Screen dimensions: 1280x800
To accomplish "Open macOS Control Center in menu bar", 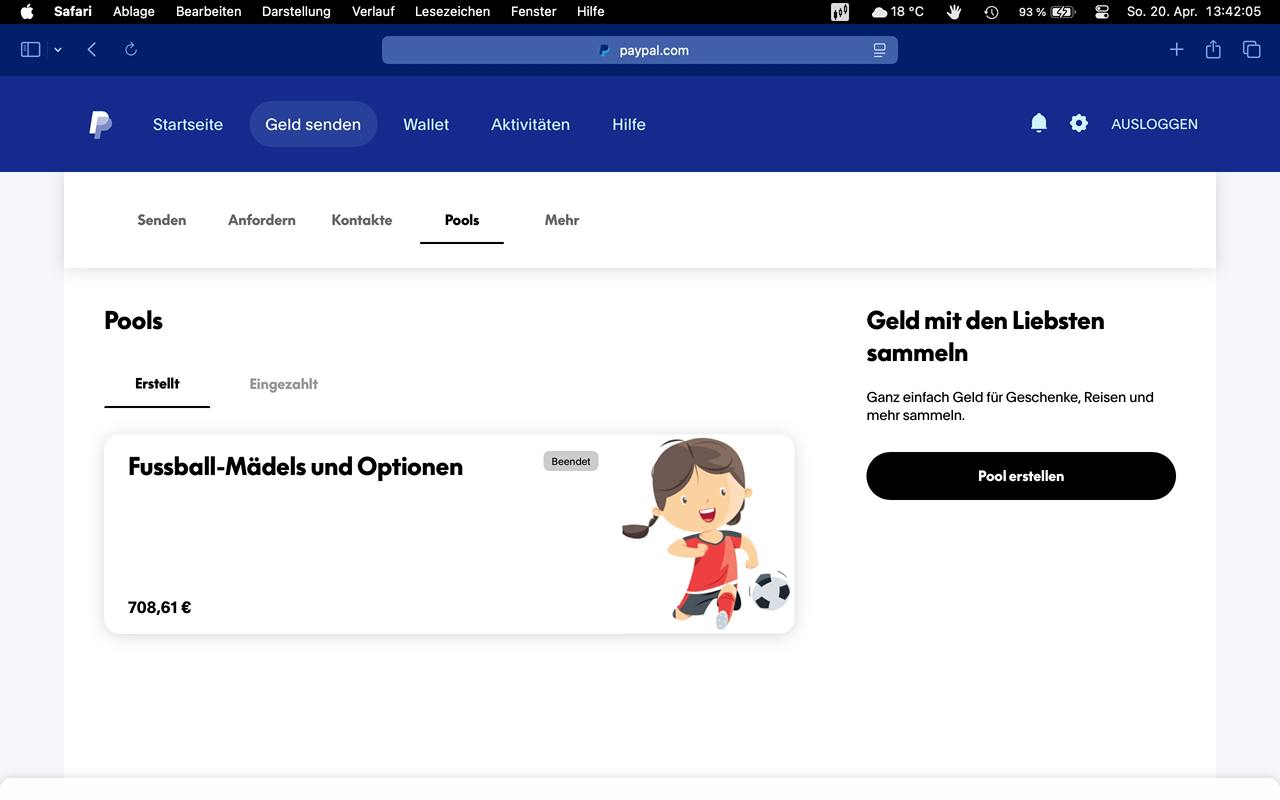I will [1102, 12].
